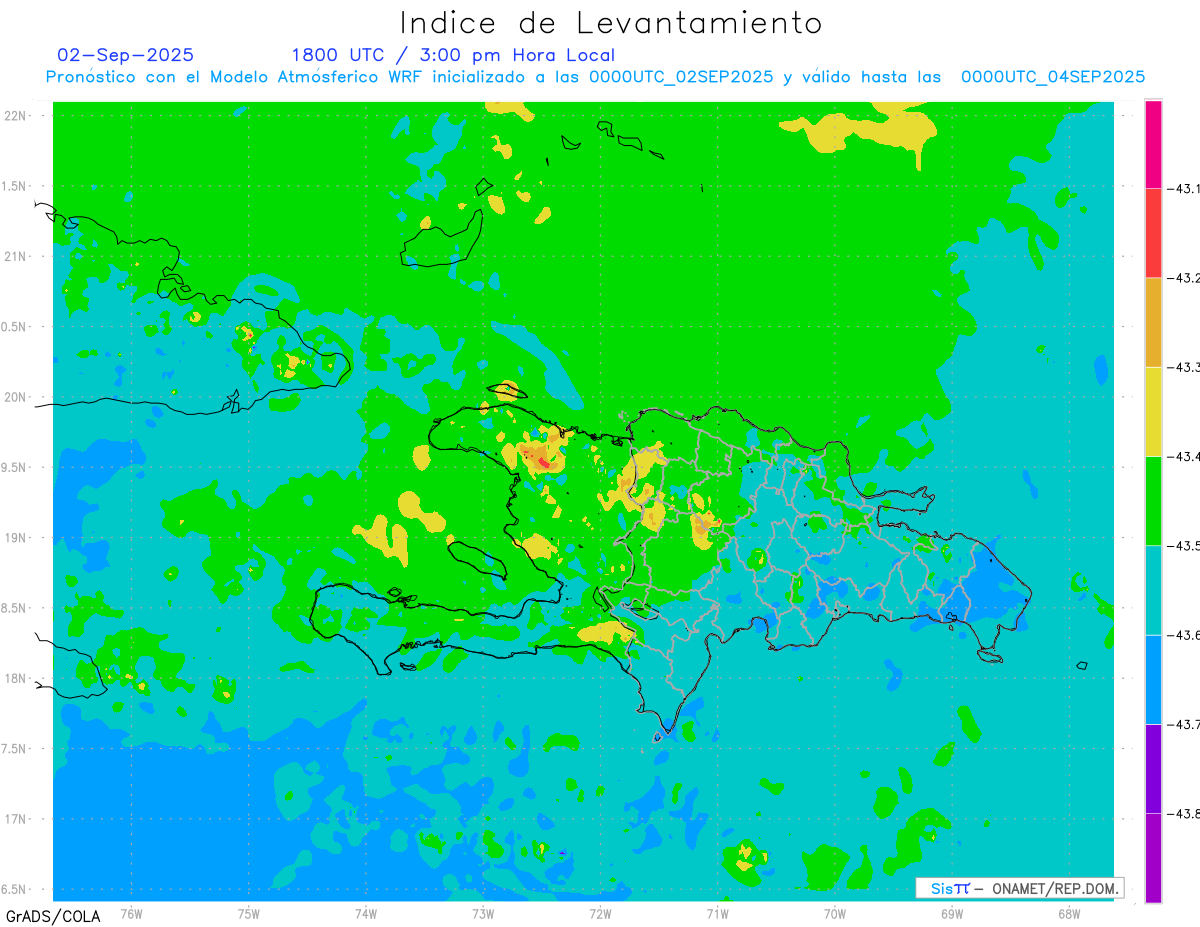
Task: Click the '21N' latitude label
Action: (16, 256)
